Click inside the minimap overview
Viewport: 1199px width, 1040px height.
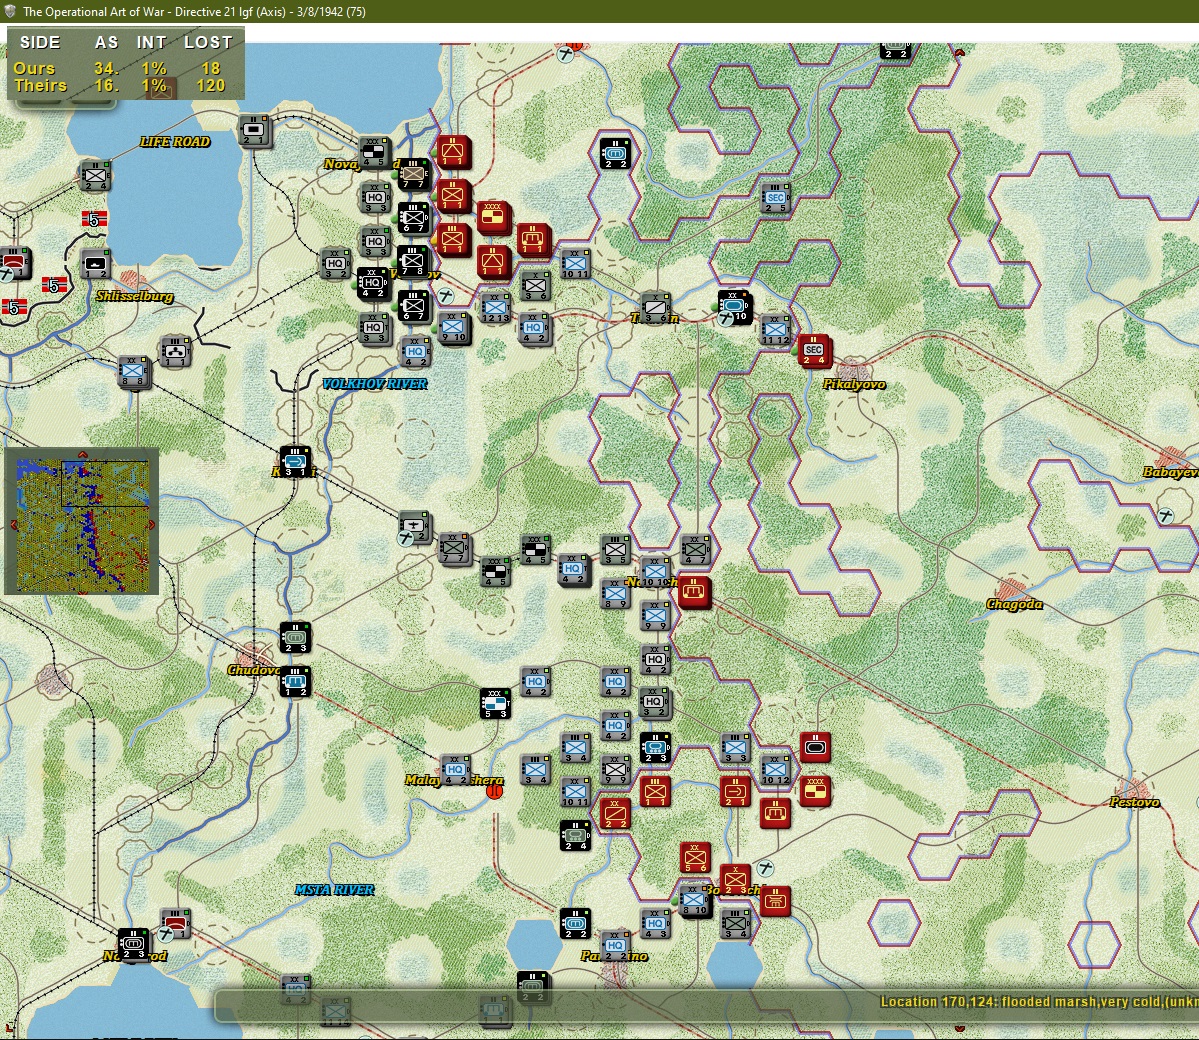pos(82,525)
